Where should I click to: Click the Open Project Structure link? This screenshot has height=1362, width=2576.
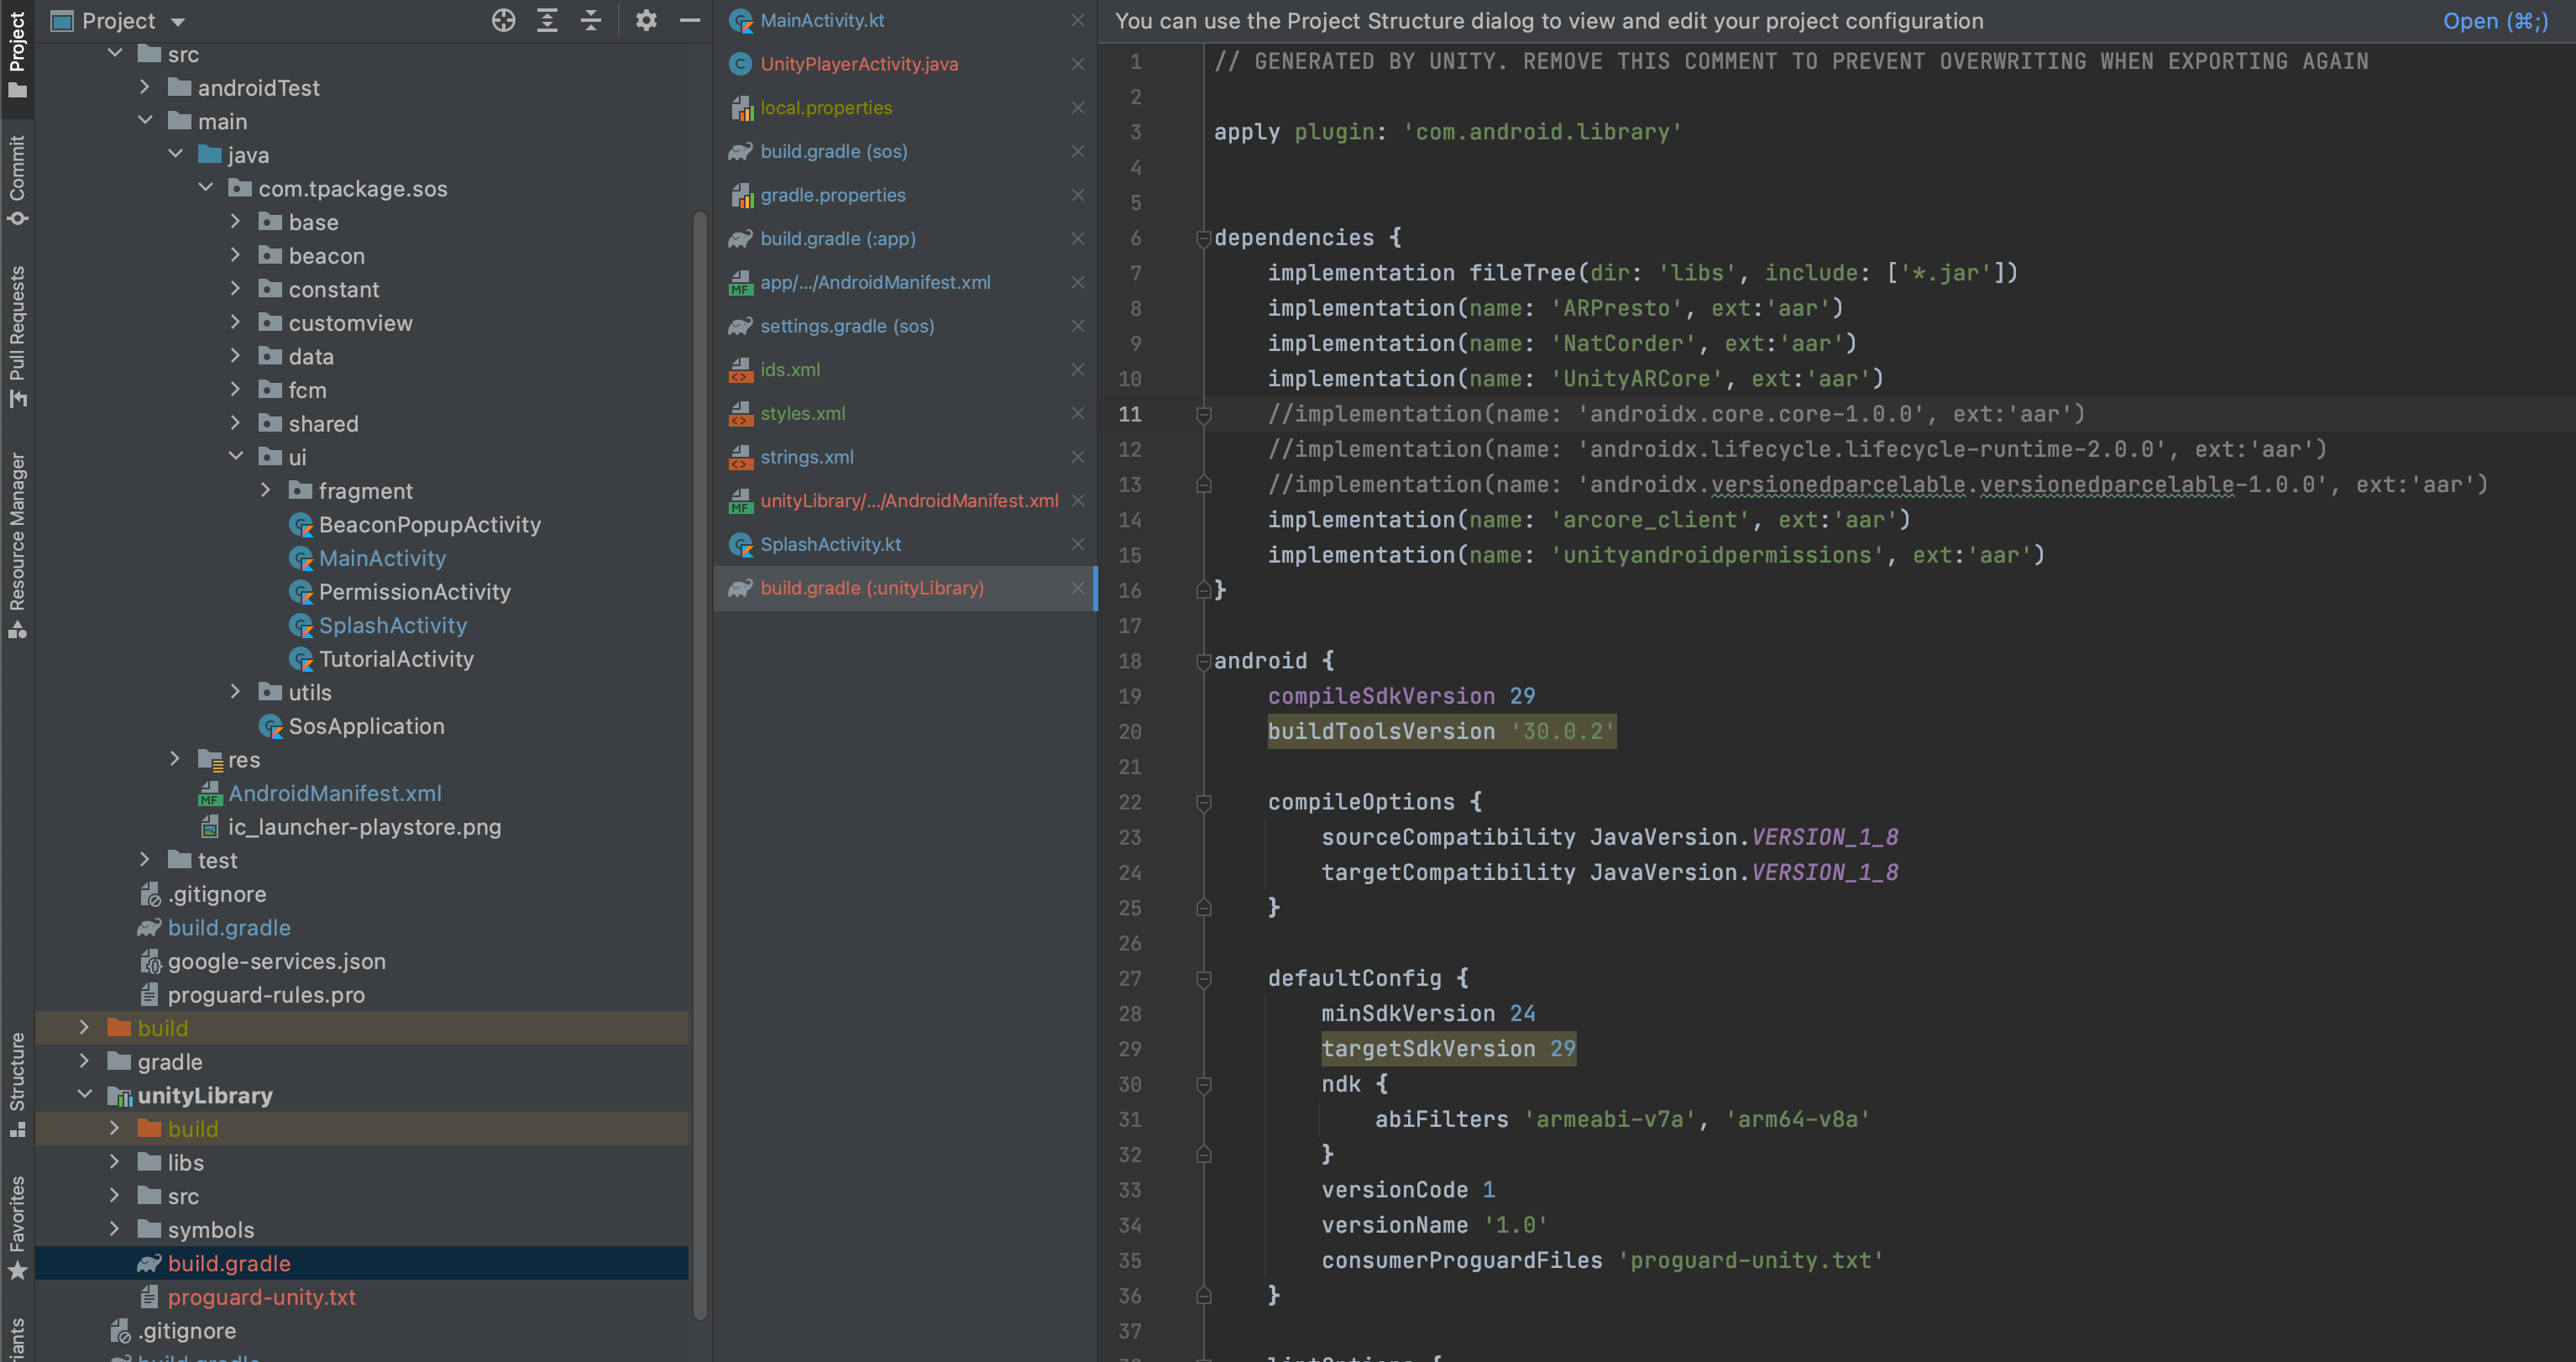(x=2494, y=21)
